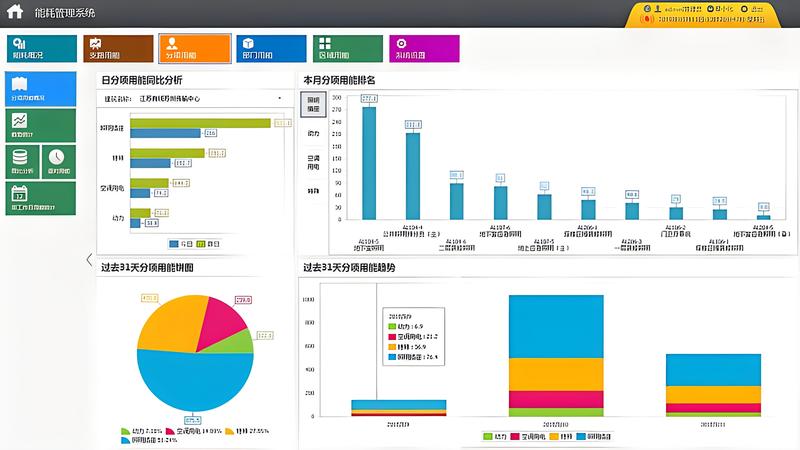Click the green trend statistics tile in the sidebar
This screenshot has width=800, height=450.
pyautogui.click(x=40, y=125)
